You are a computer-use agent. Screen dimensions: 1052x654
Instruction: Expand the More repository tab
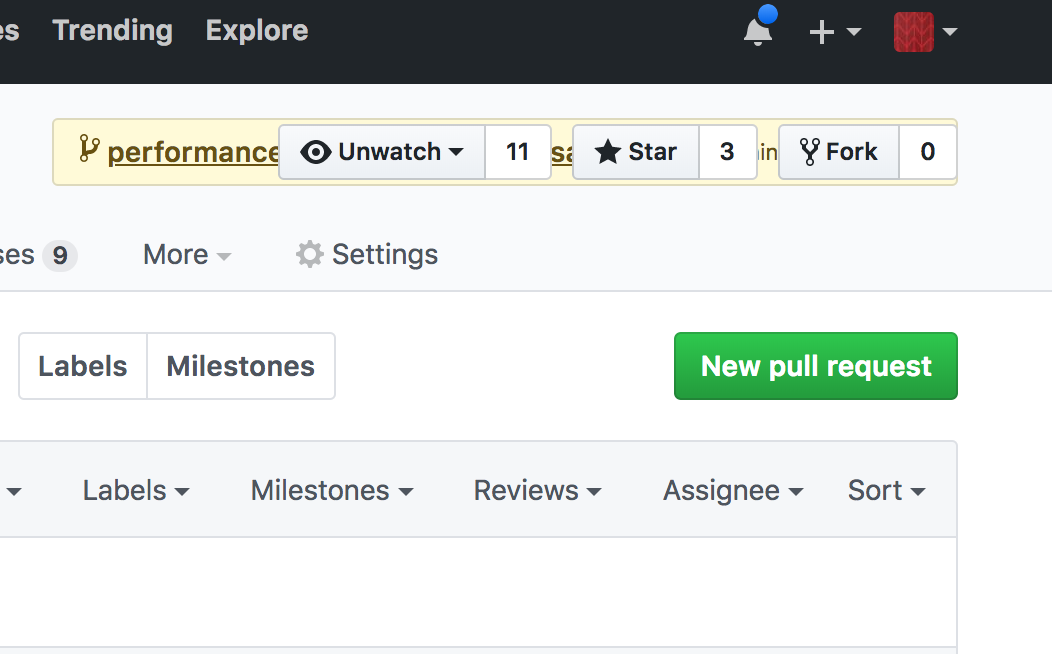(x=187, y=255)
